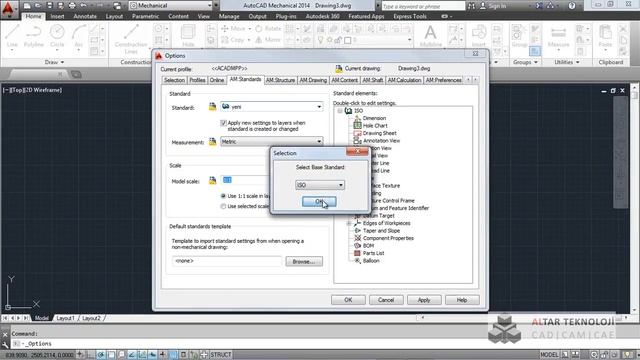640x360 pixels.
Task: Select the Arc tool
Action: 79,36
